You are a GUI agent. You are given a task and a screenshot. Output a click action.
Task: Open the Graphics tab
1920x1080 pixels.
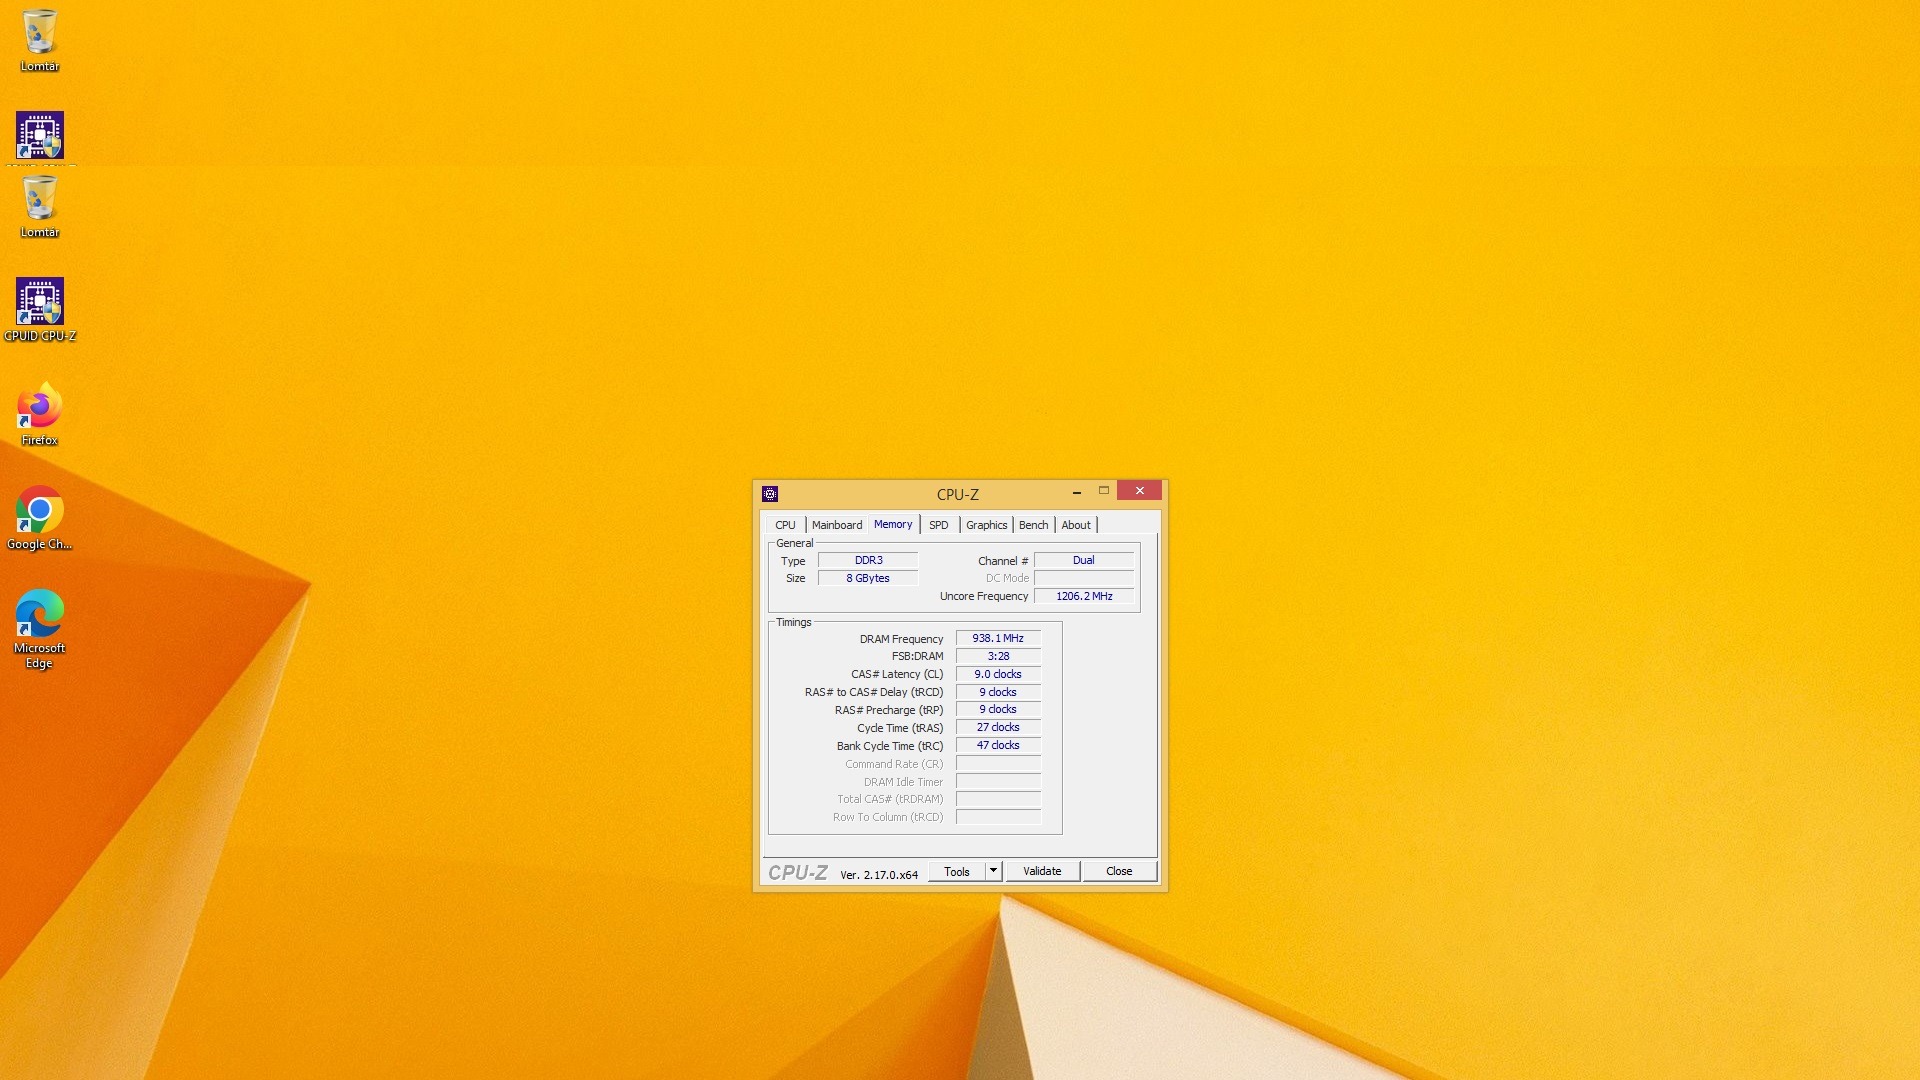(x=986, y=525)
